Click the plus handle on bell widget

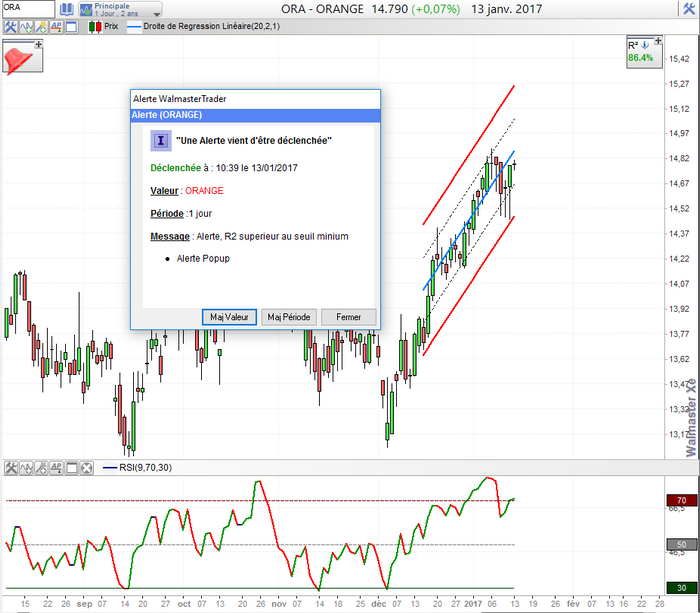[39, 44]
